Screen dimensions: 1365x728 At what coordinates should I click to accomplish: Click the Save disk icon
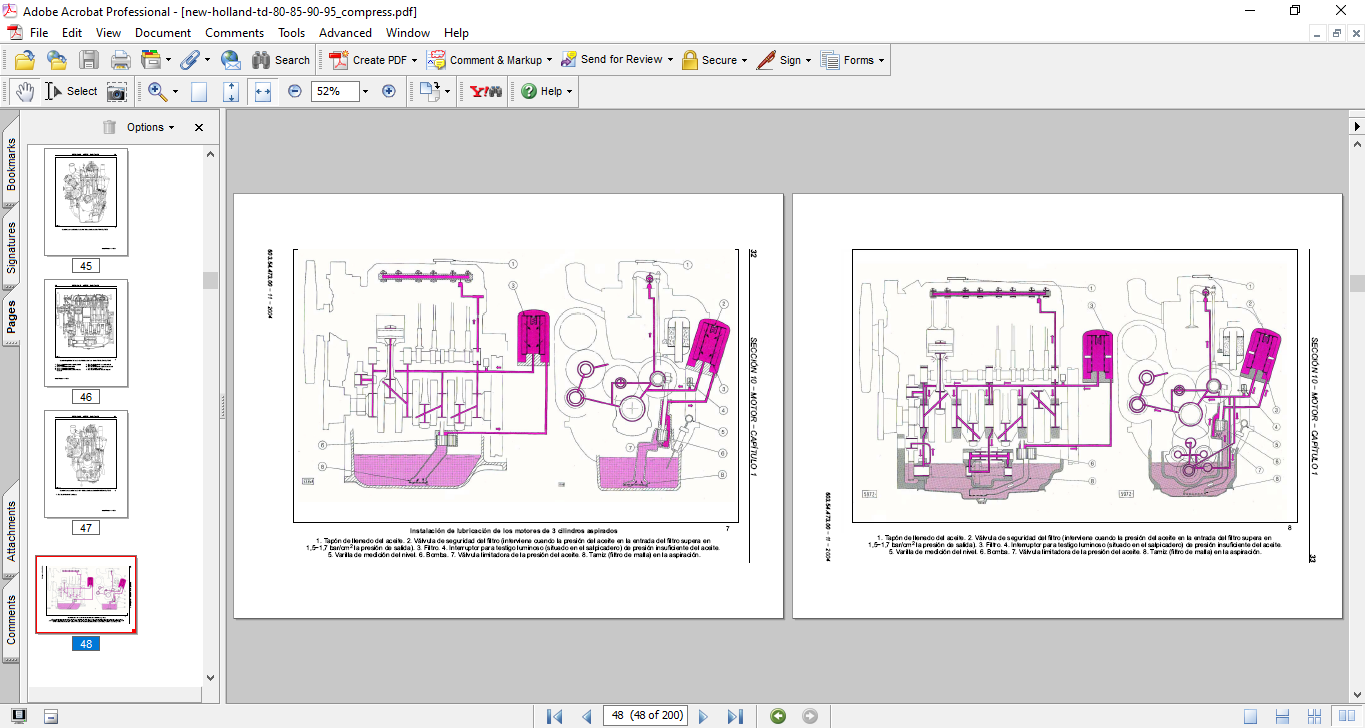[x=89, y=60]
